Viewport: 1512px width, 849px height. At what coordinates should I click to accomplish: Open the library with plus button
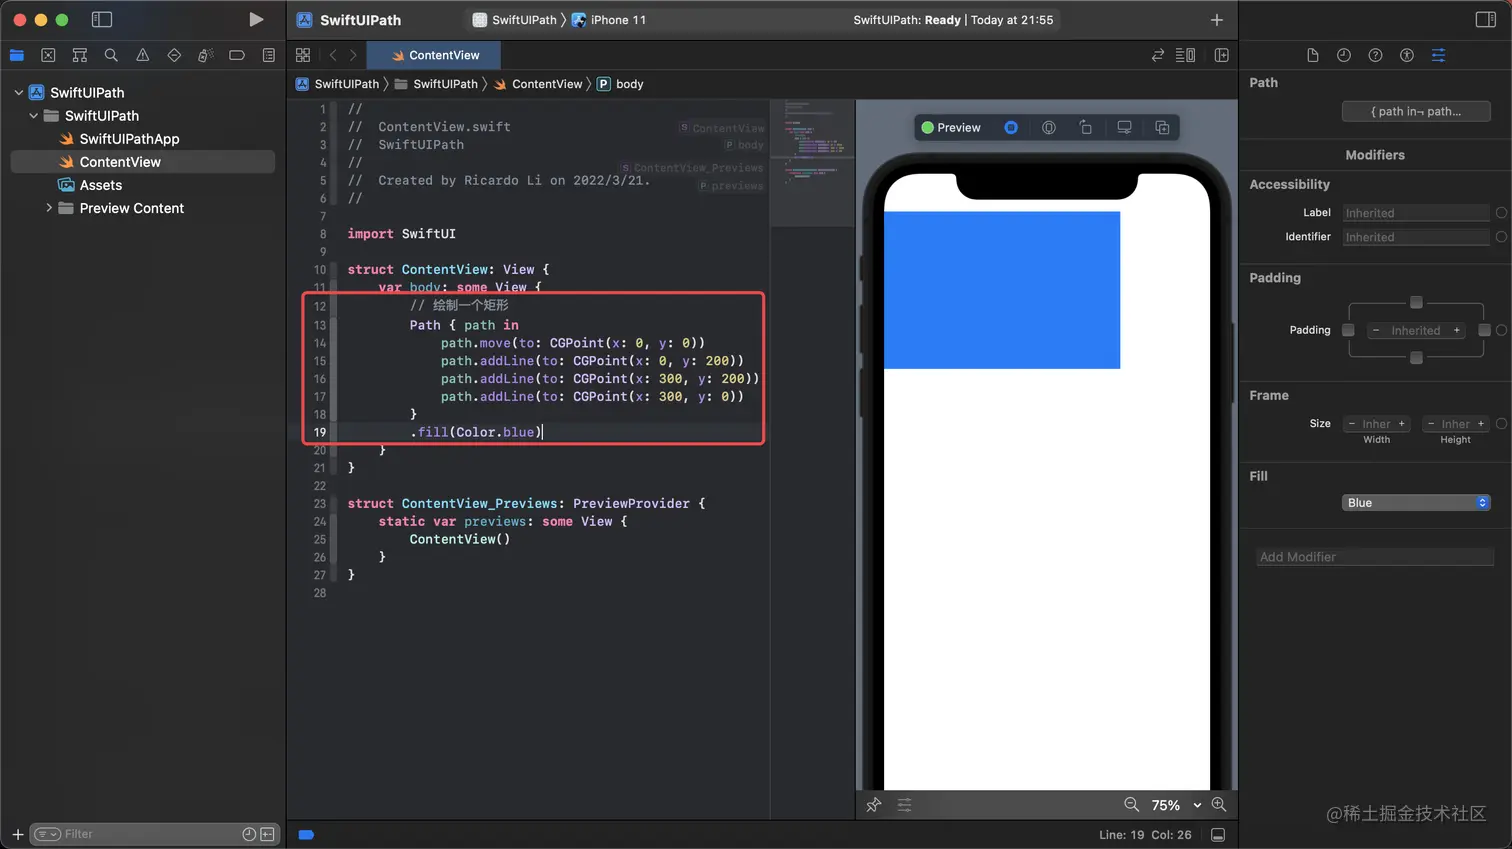click(1217, 20)
